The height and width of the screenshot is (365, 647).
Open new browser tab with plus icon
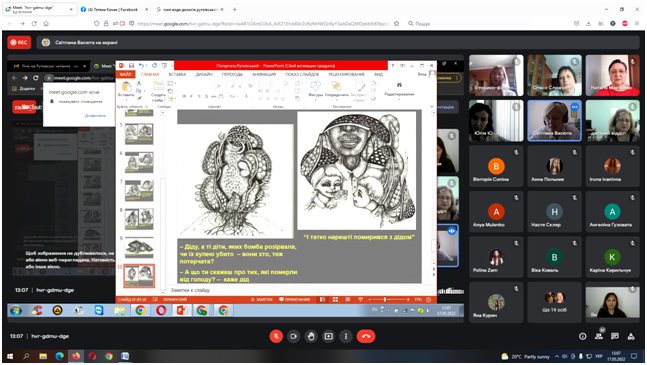click(234, 9)
